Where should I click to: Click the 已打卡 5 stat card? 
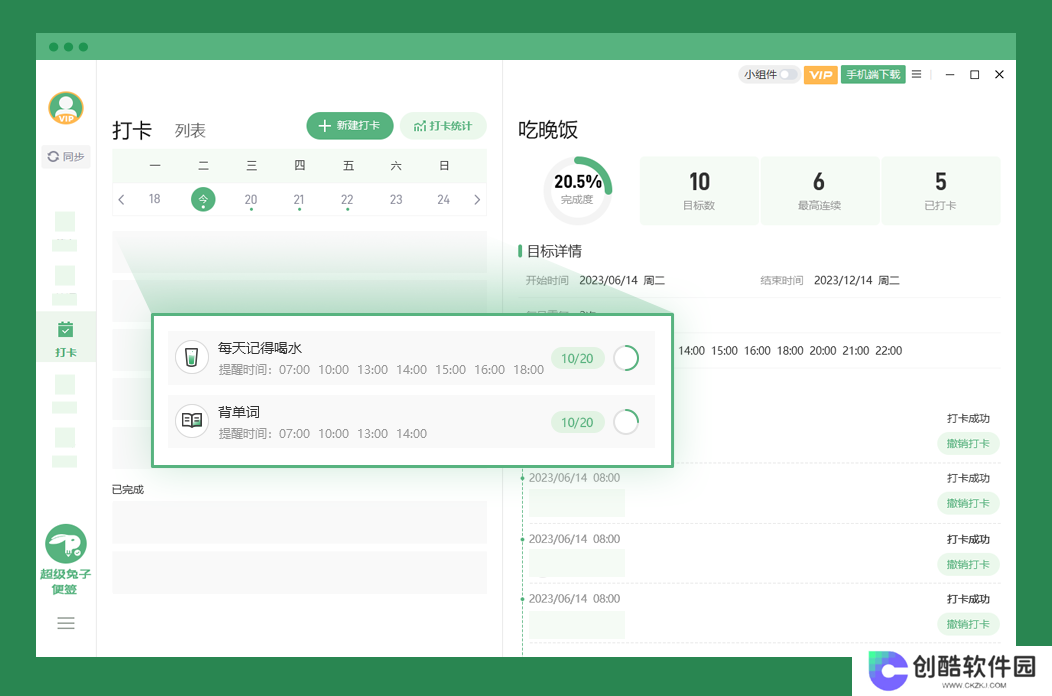(x=941, y=191)
